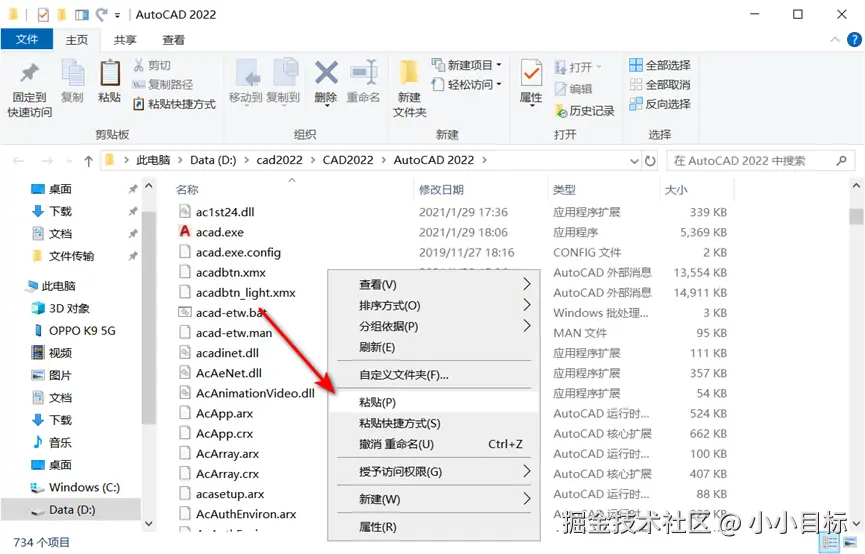Choose Refresh in context menu
Viewport: 865px width, 554px height.
434,348
